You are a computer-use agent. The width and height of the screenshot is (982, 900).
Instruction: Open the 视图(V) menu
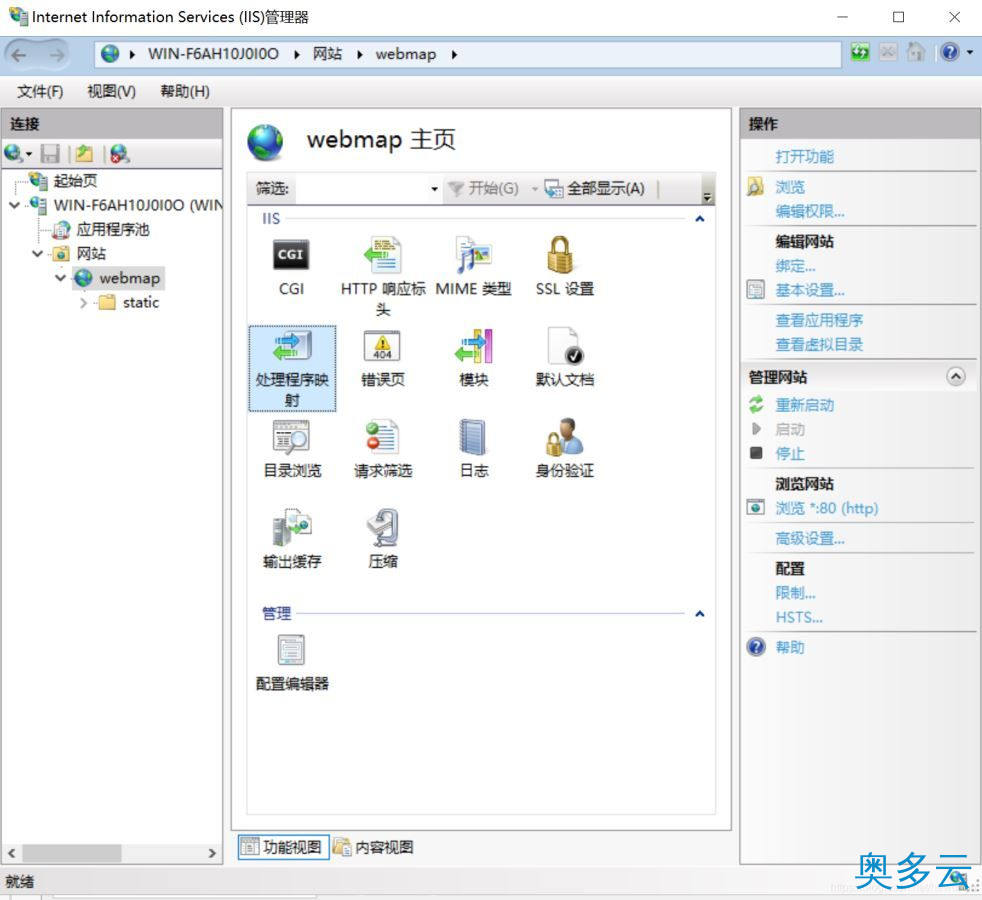111,91
